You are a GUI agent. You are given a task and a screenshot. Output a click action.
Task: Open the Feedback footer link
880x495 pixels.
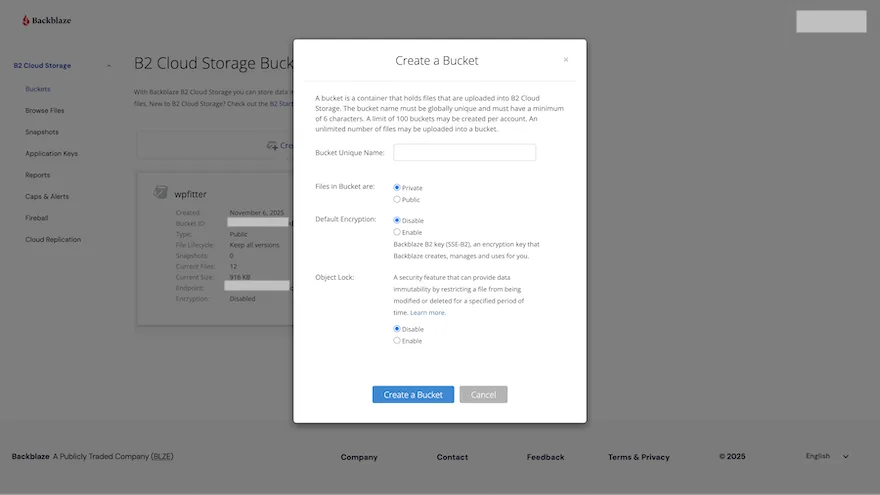tap(546, 457)
